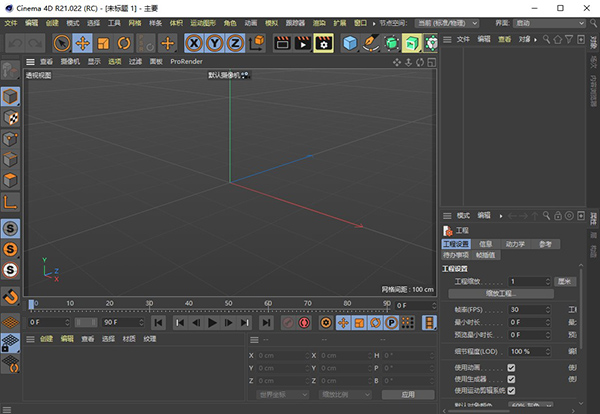Click the 应用 apply button
Screen dimensions: 600x414
[408, 394]
